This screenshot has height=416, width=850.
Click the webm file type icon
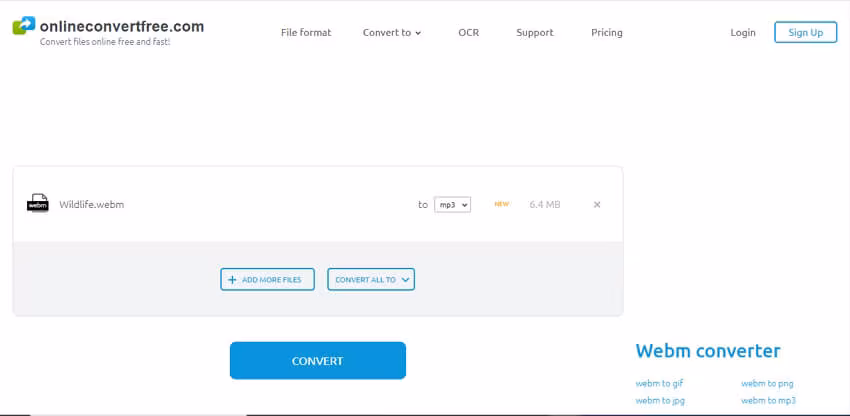pos(37,204)
